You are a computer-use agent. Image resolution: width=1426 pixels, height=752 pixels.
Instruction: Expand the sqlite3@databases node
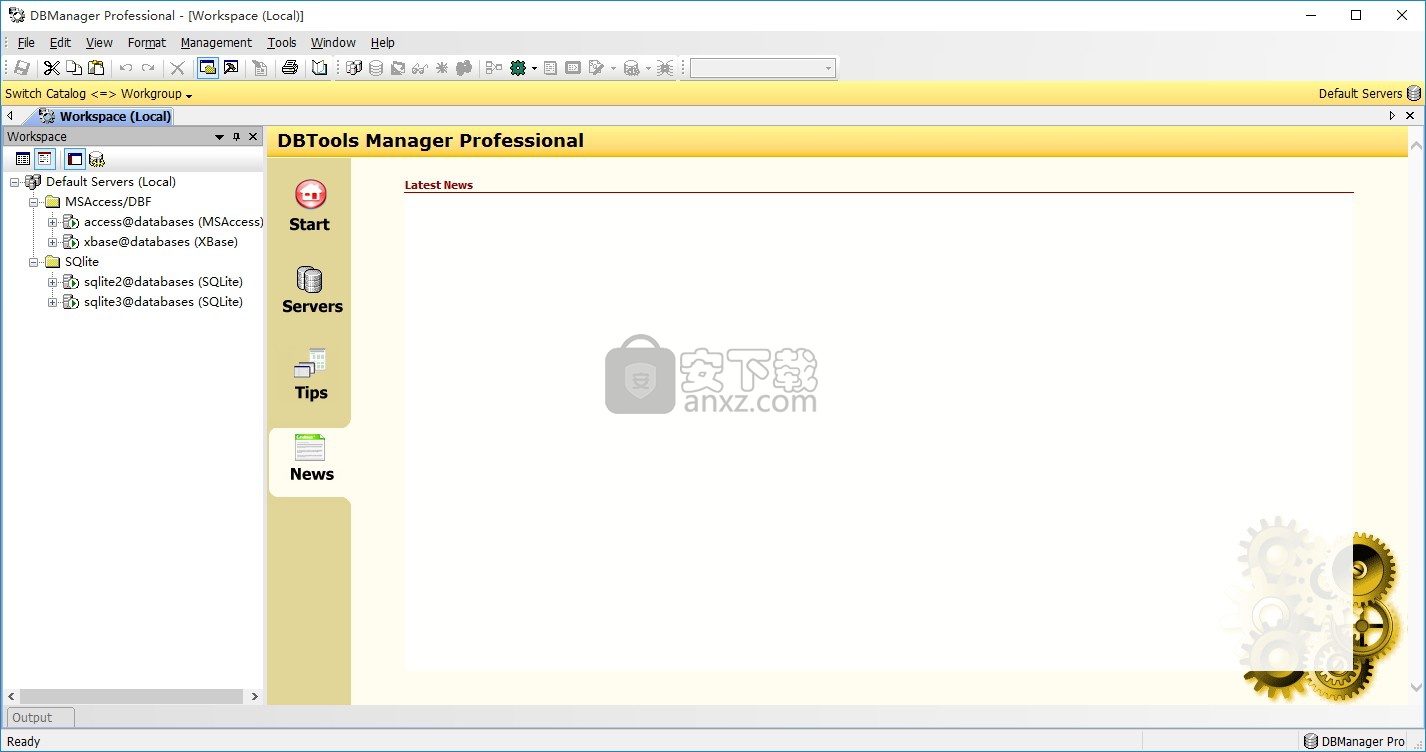[53, 302]
